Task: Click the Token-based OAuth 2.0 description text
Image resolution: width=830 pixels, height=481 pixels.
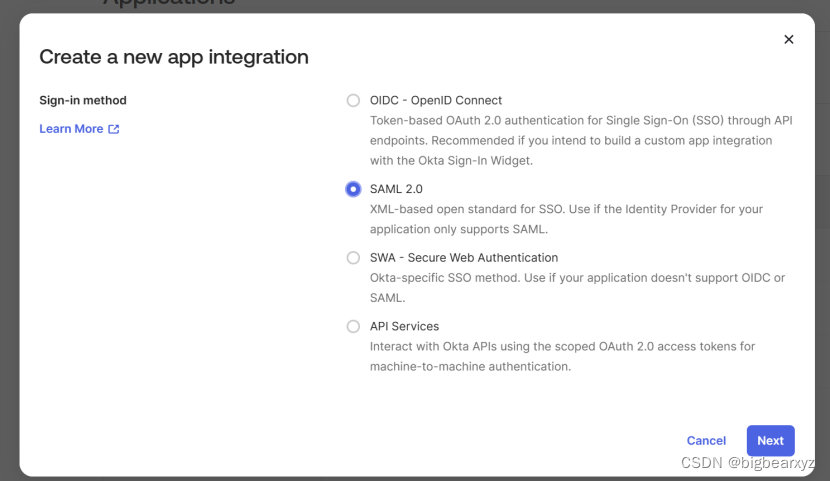Action: click(x=580, y=130)
